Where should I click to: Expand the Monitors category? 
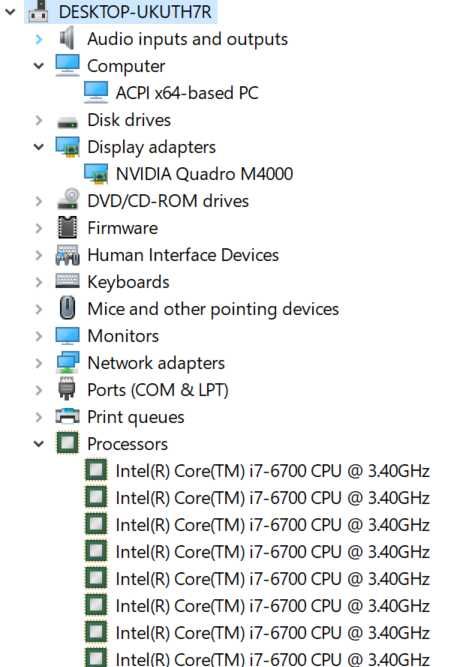[x=39, y=336]
